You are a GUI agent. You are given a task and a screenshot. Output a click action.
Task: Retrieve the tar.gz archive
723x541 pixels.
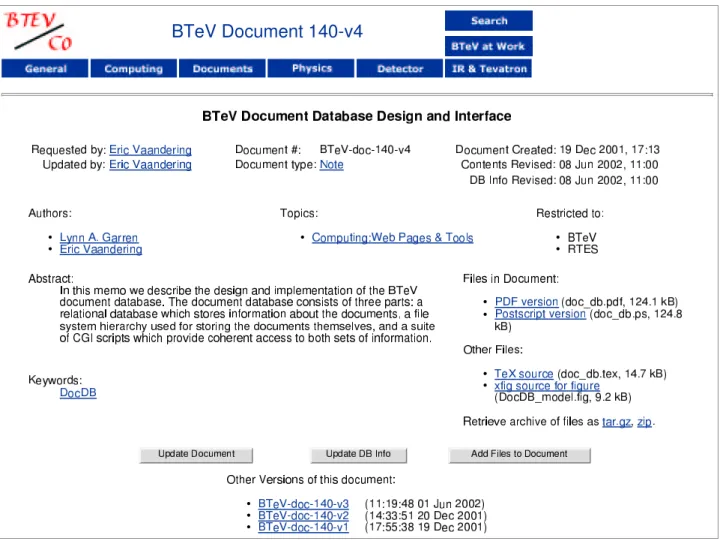point(616,422)
